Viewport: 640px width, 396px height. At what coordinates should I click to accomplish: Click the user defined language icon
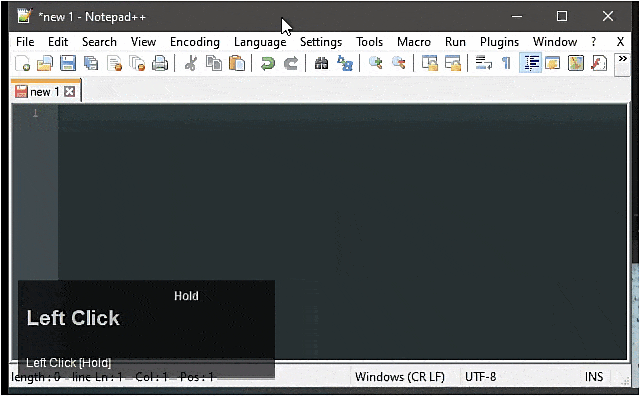(x=552, y=63)
